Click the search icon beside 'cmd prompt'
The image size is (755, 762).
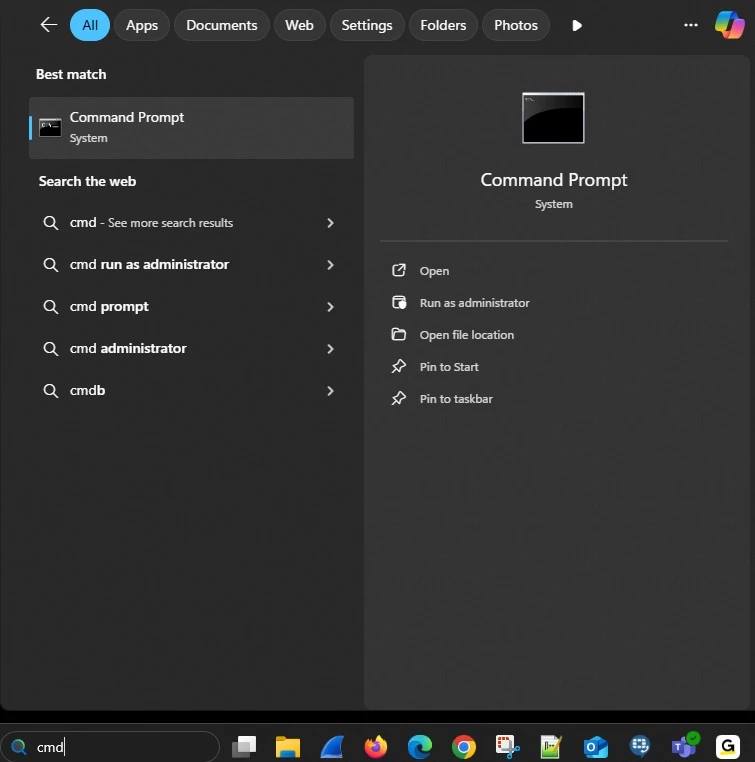51,307
